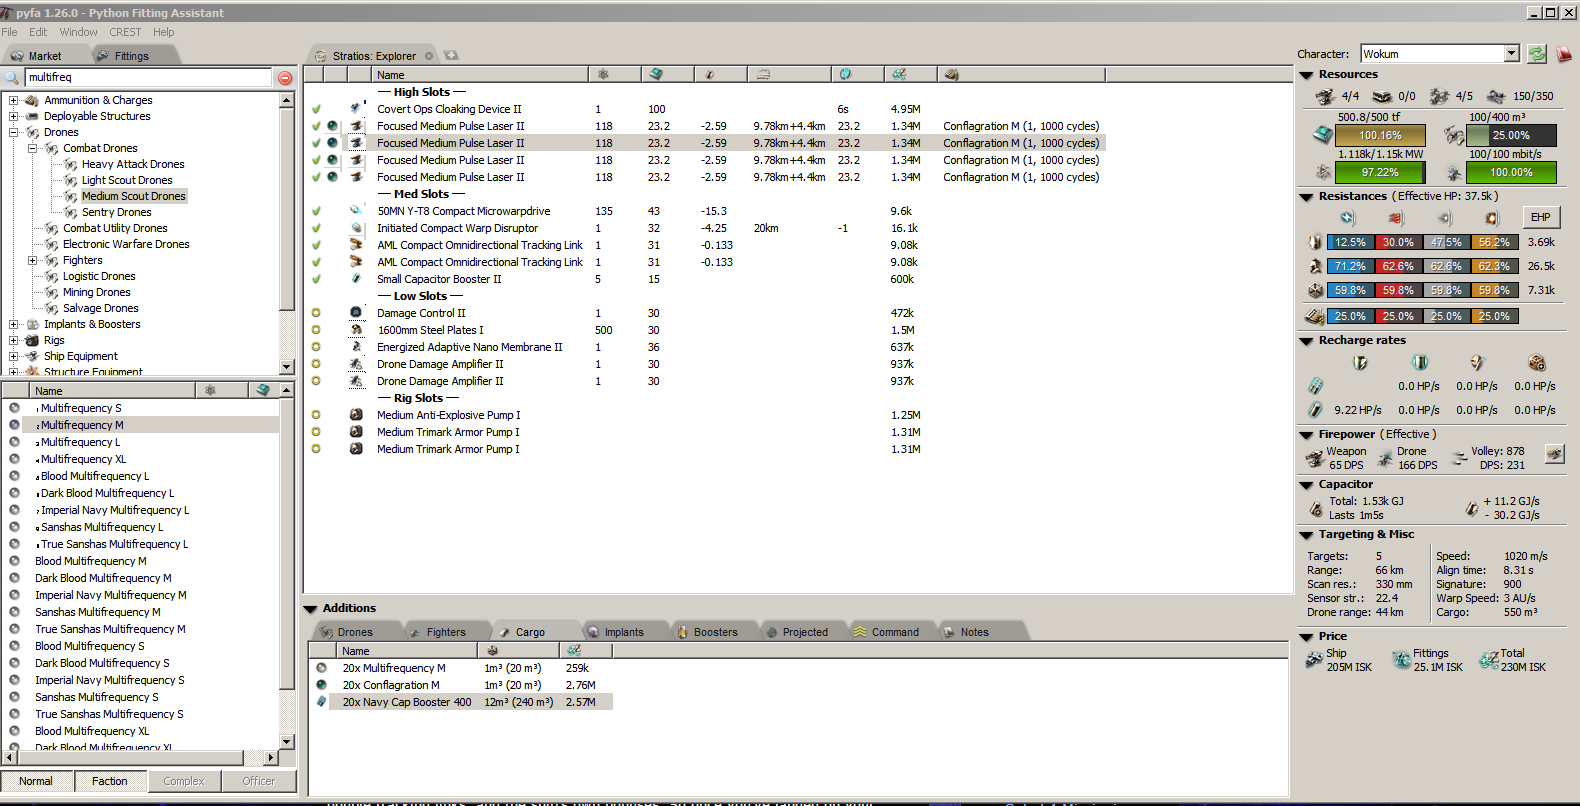Screen dimensions: 1580x806
Task: Sort fit list by CPU column icon
Action: pyautogui.click(x=655, y=74)
